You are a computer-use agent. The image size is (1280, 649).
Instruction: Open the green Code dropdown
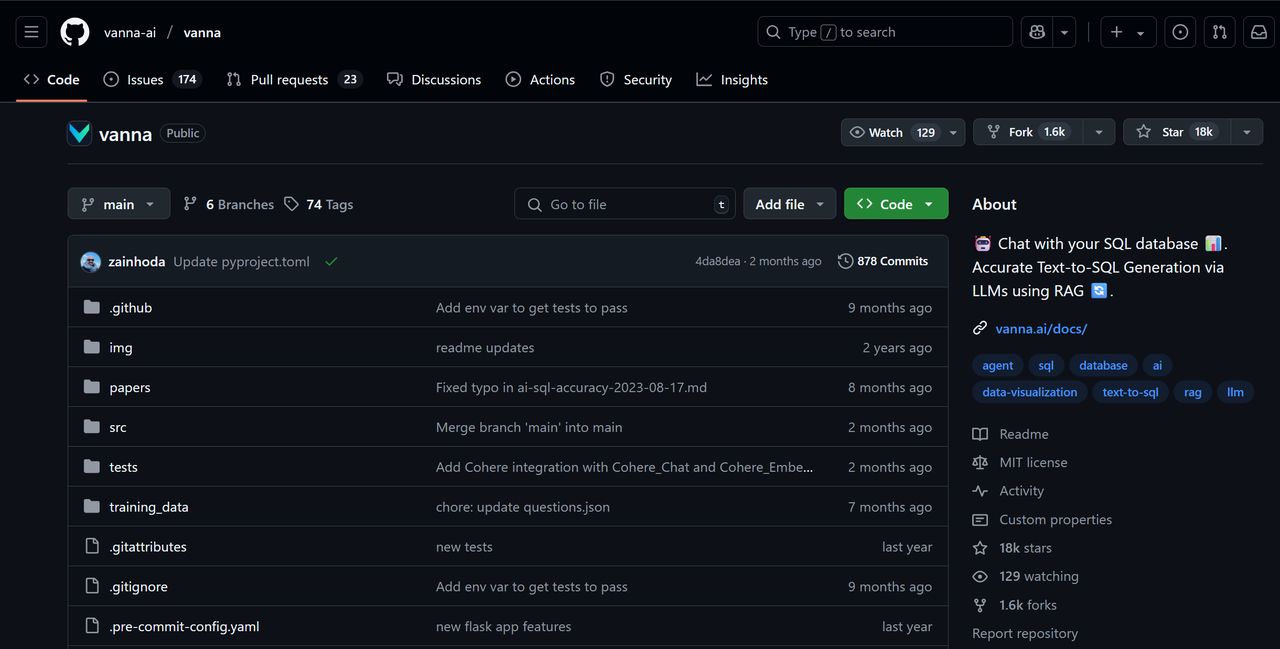[895, 204]
